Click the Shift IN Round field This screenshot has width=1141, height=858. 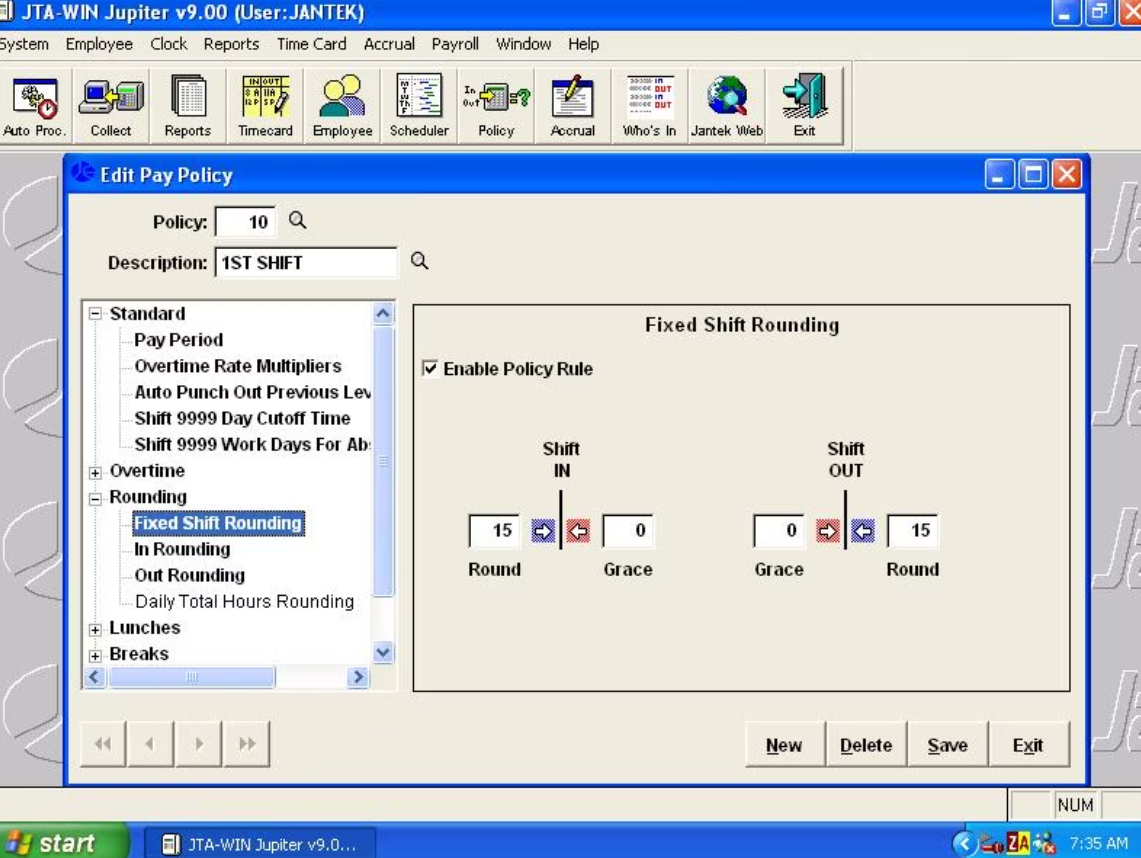(x=495, y=531)
